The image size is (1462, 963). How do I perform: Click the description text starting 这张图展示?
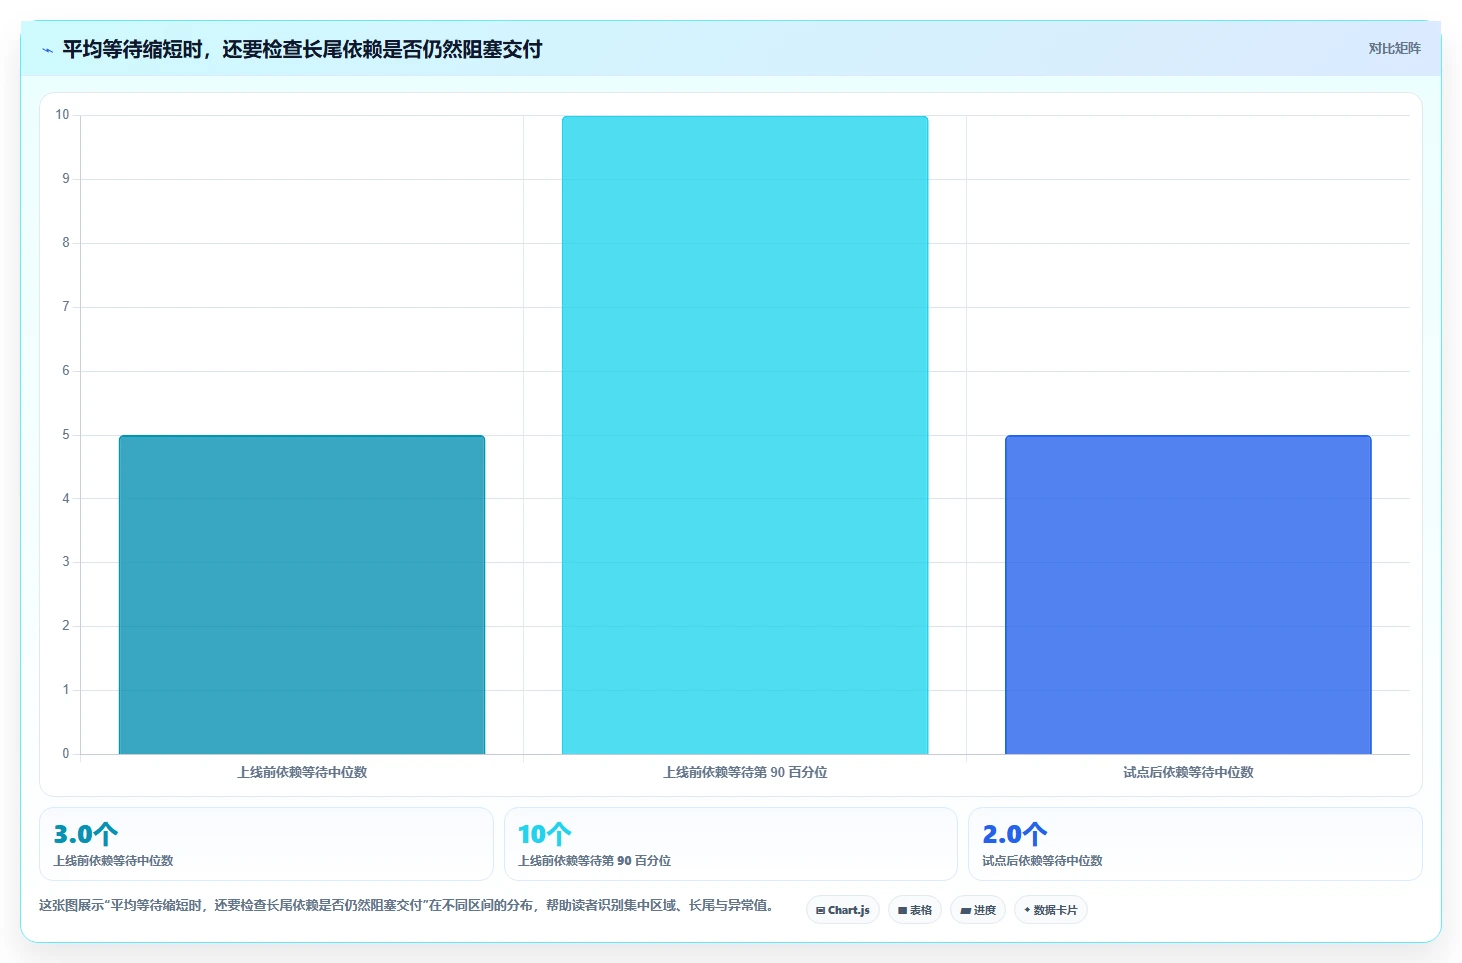[x=406, y=905]
